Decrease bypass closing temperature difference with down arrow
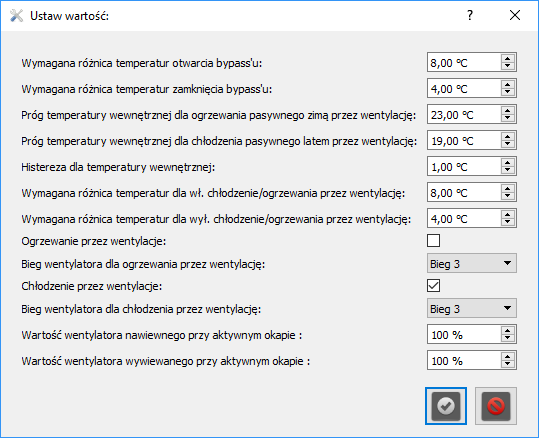Viewport: 539px width, 438px height. [507, 92]
